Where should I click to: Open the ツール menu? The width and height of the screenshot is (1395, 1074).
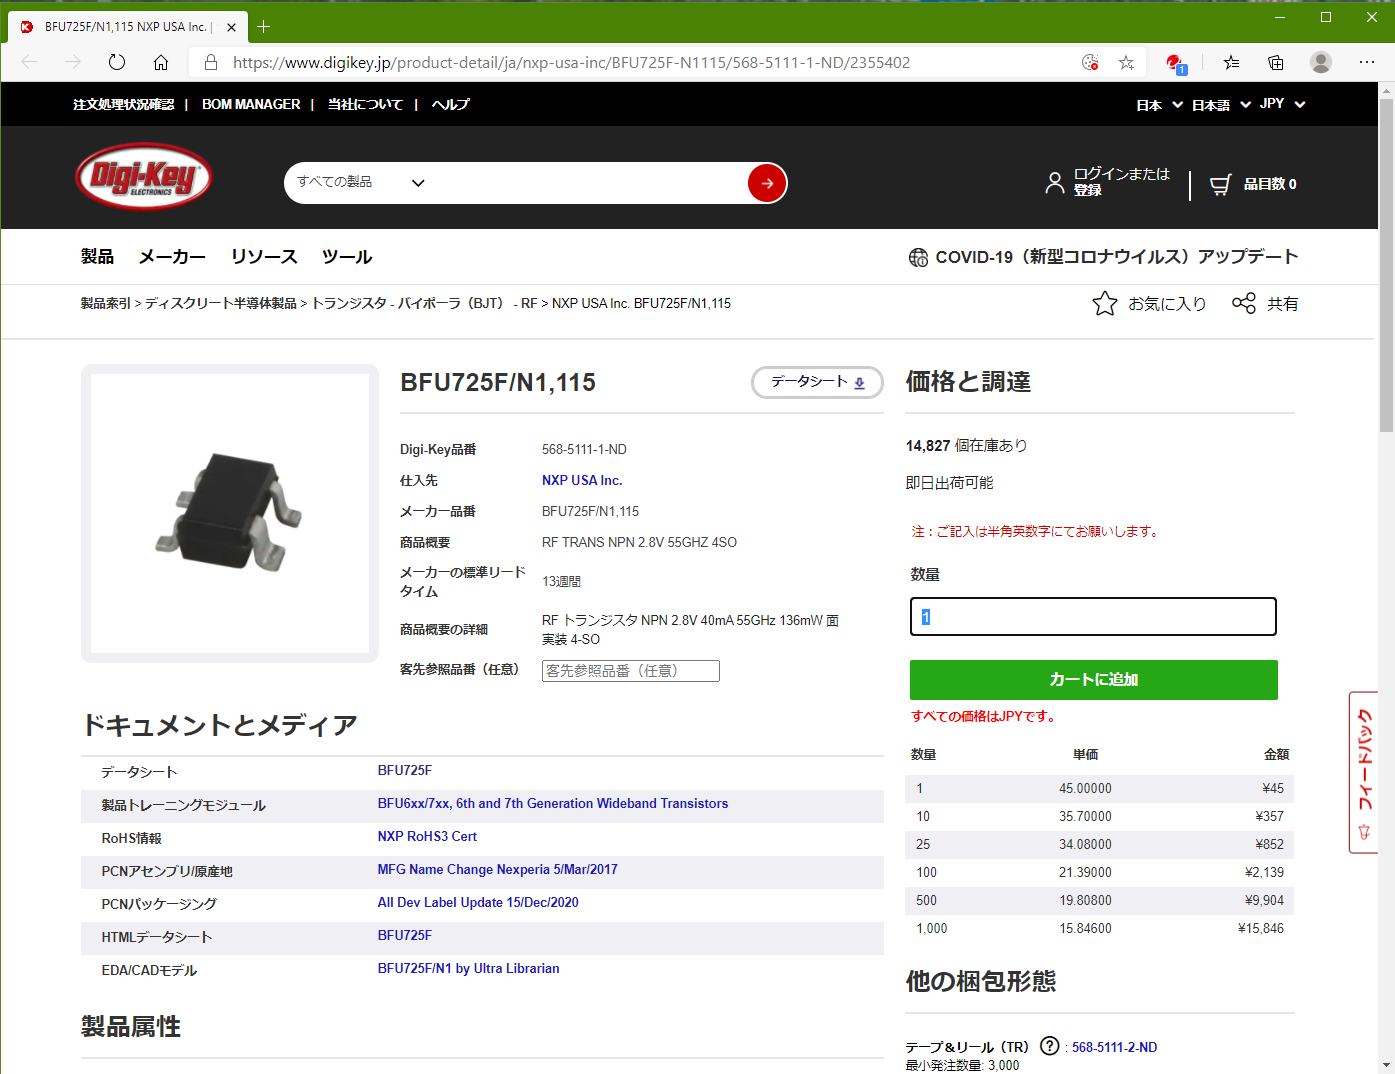347,257
